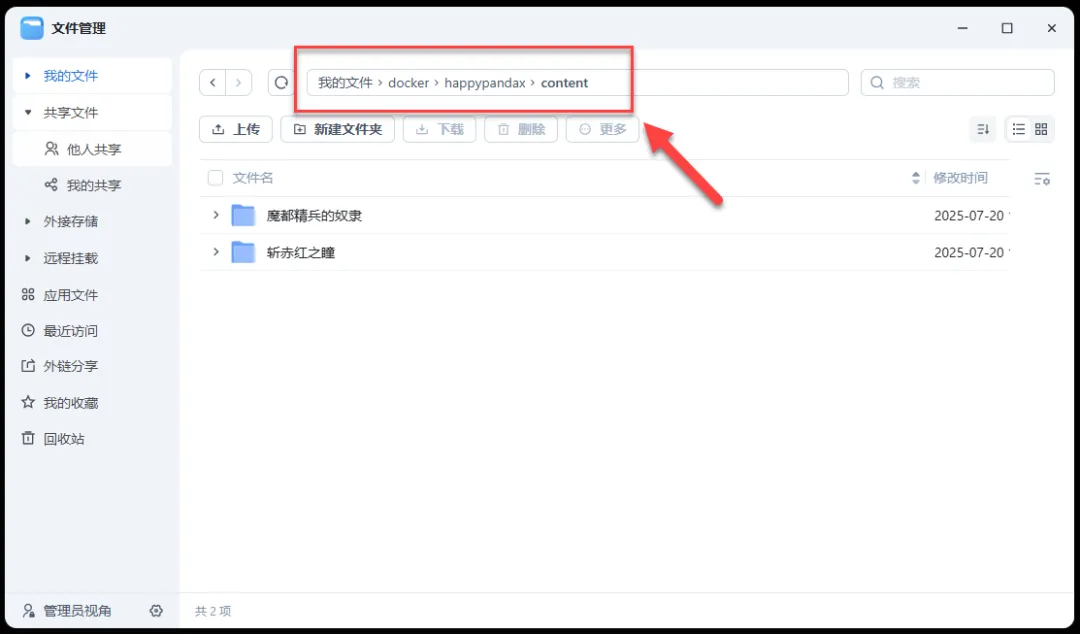Go forward to next folder
Screen dimensions: 1080x634
(x=238, y=83)
